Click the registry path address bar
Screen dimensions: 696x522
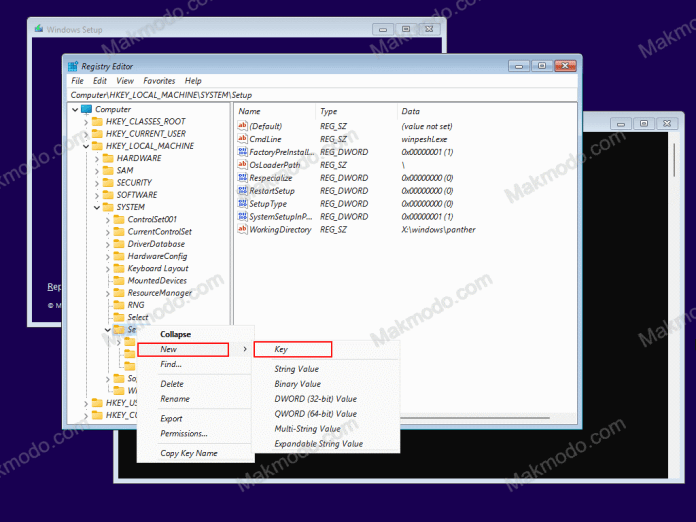323,95
